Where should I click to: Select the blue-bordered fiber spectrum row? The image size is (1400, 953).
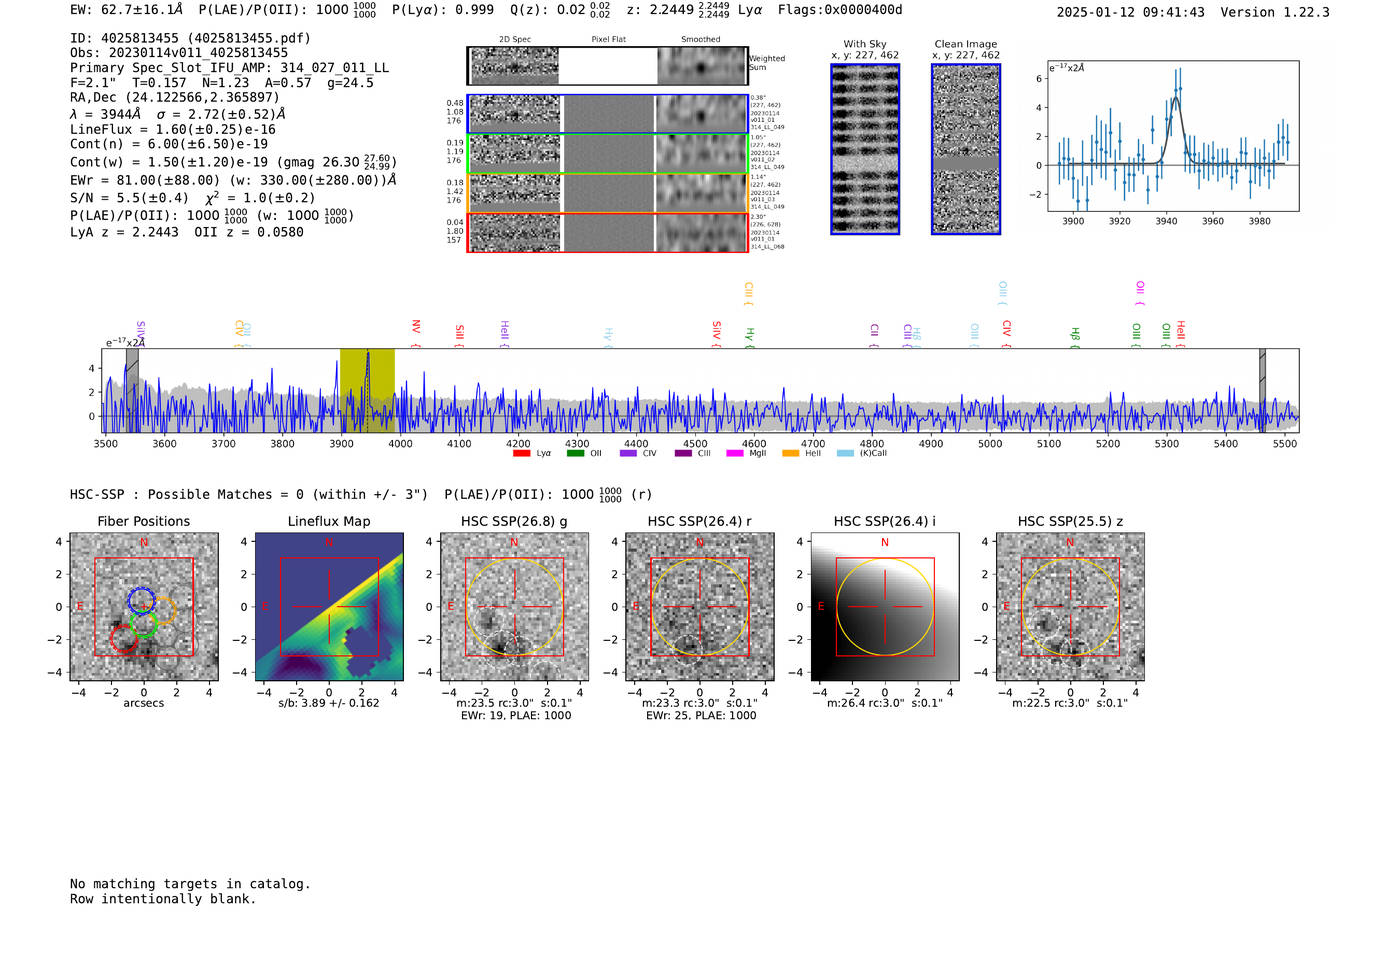(x=608, y=114)
